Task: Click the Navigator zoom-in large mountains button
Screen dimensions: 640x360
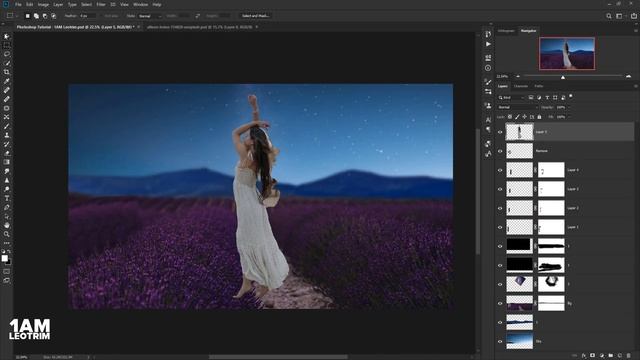Action: point(628,76)
